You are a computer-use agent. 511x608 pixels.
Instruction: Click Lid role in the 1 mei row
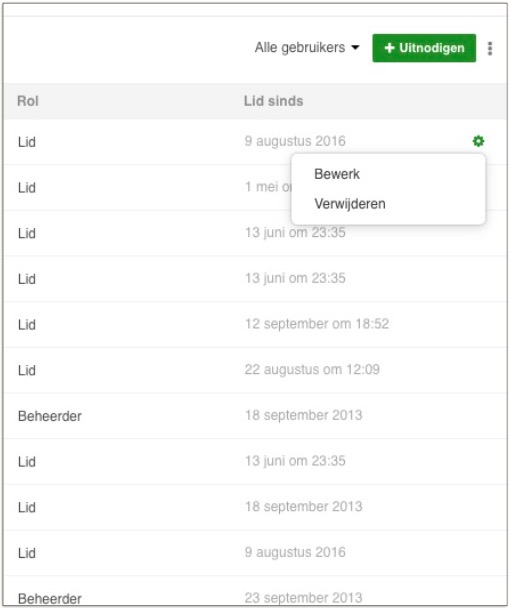point(27,188)
